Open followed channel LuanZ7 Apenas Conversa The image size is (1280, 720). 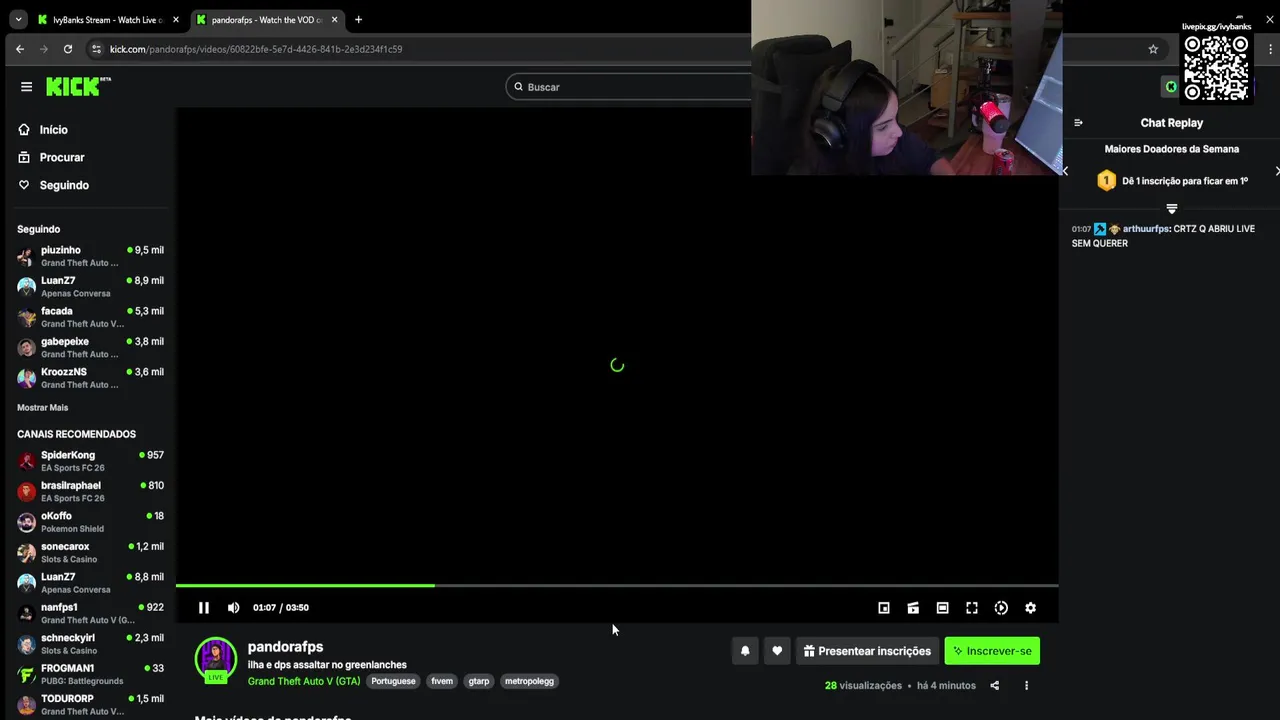point(90,287)
